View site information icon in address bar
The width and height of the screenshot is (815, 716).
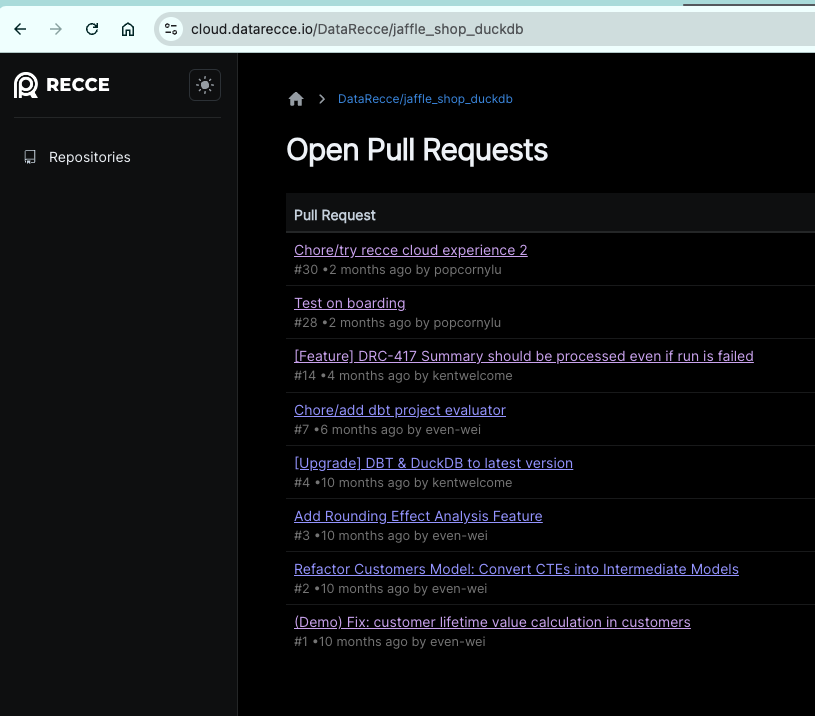pos(171,29)
